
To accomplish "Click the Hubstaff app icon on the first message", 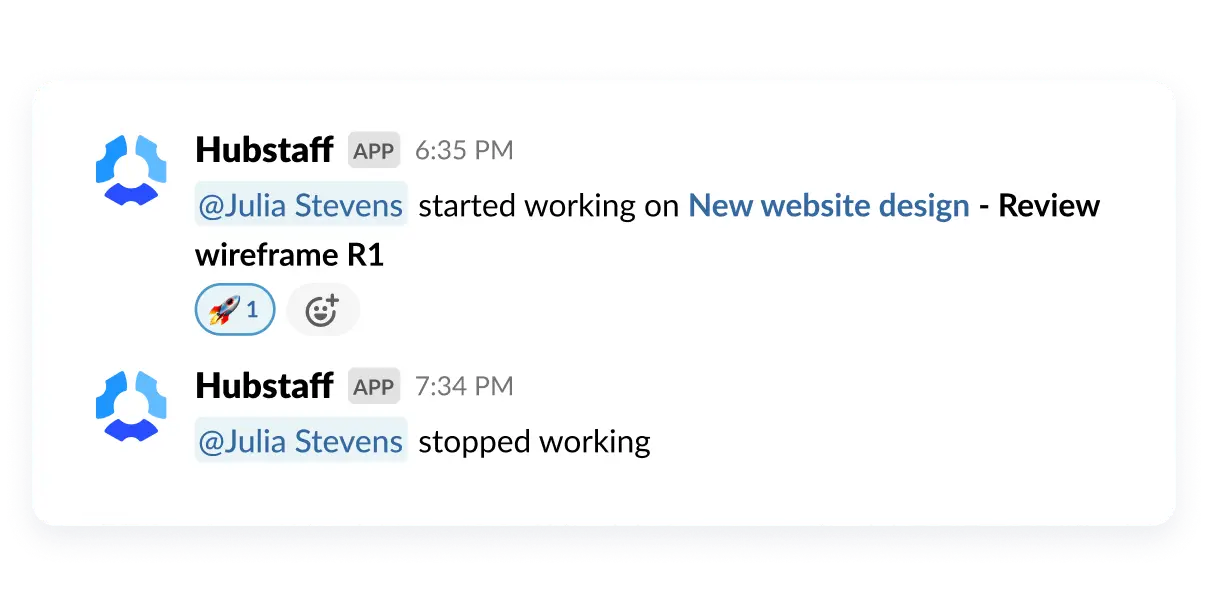I will [131, 169].
